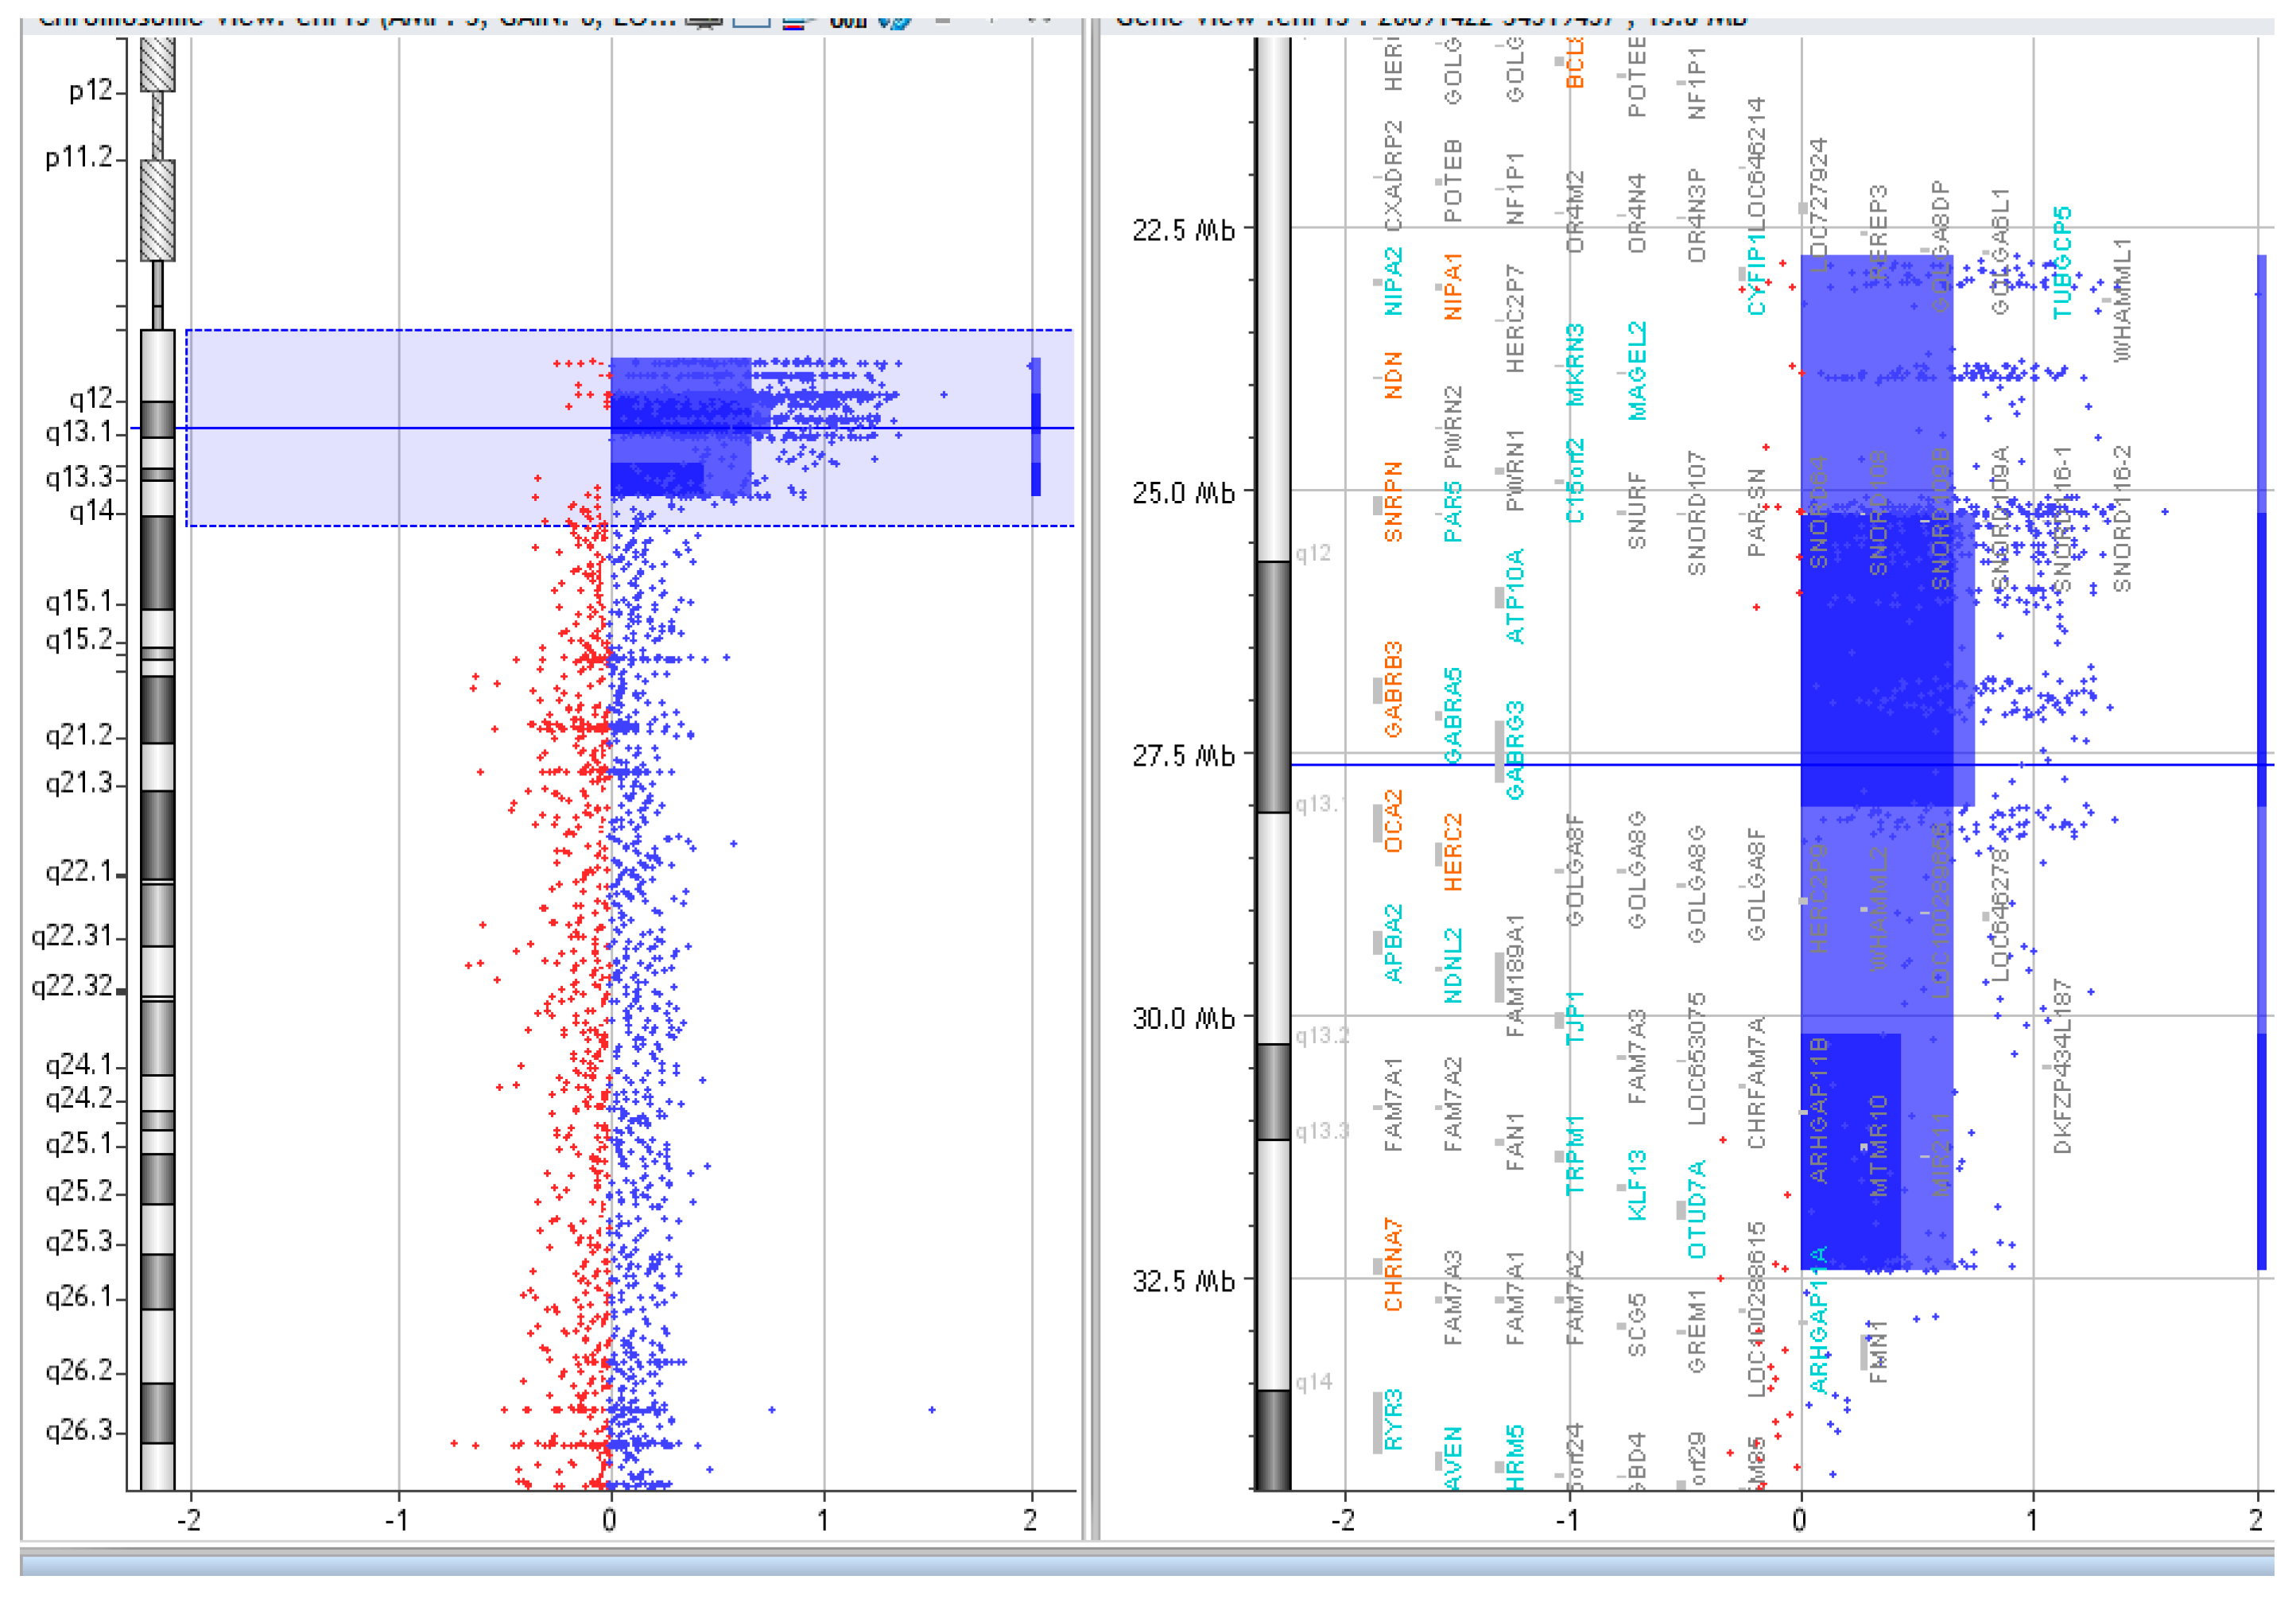The image size is (2296, 1599).
Task: Click the SCG5 gene label
Action: (1636, 1325)
